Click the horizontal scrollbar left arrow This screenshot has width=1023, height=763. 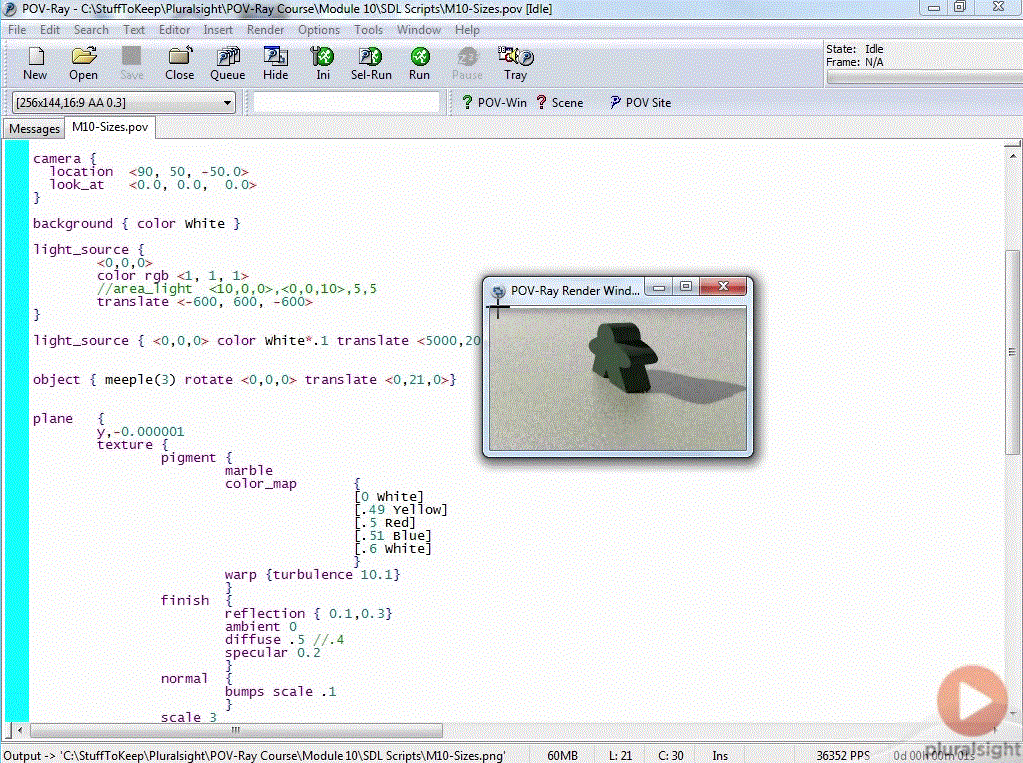20,730
